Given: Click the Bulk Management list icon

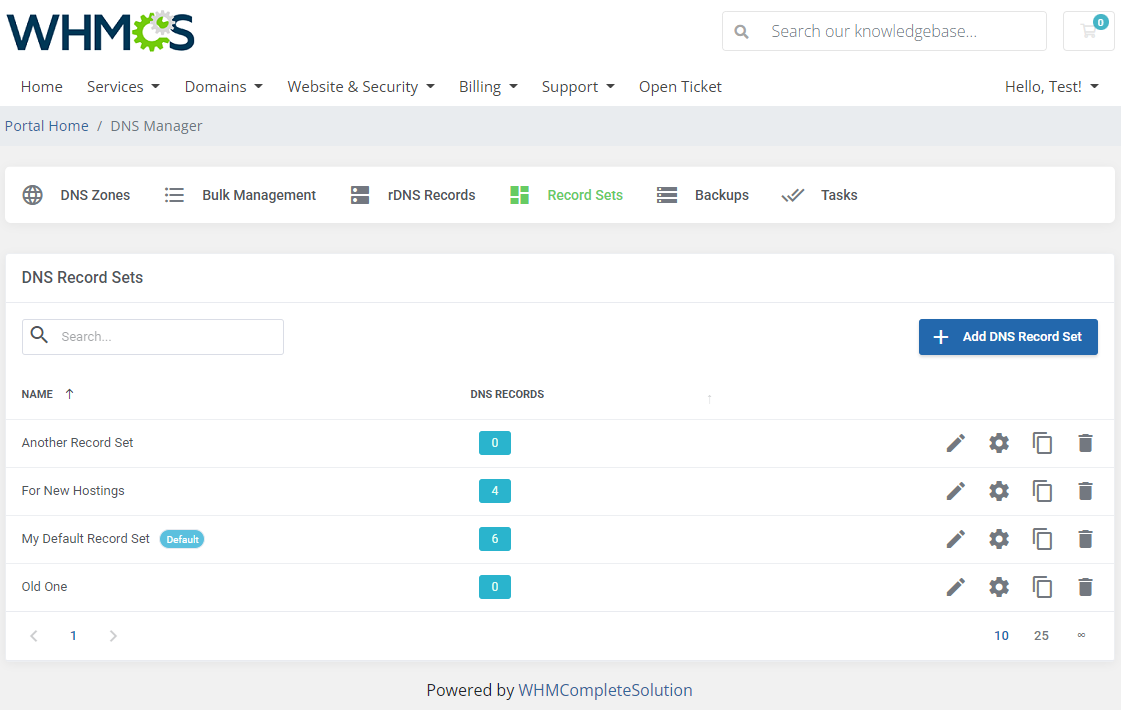Looking at the screenshot, I should click(x=174, y=195).
